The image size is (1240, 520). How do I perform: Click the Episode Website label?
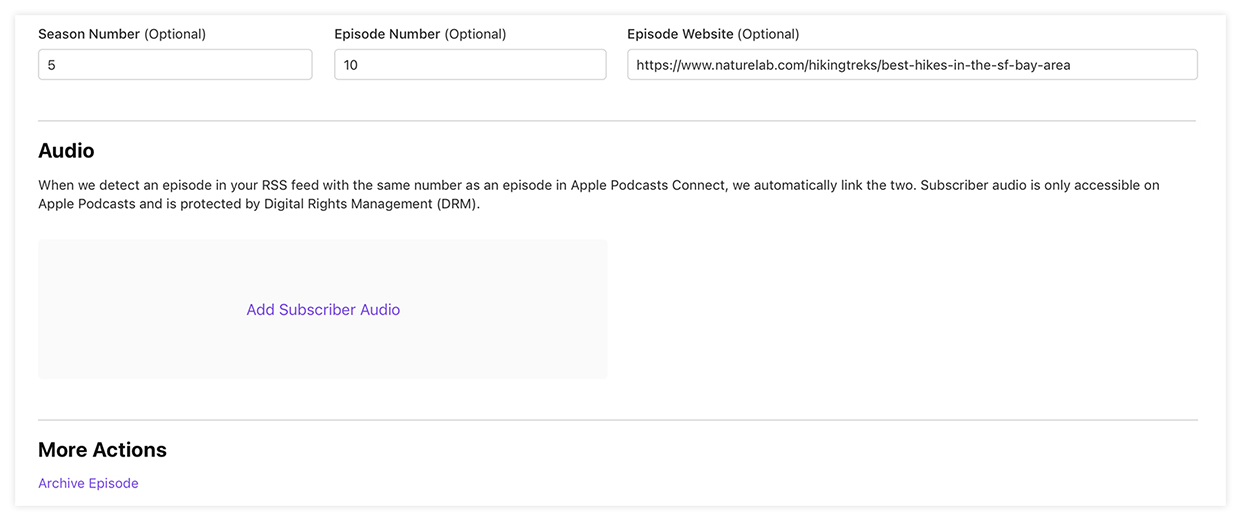click(x=680, y=34)
